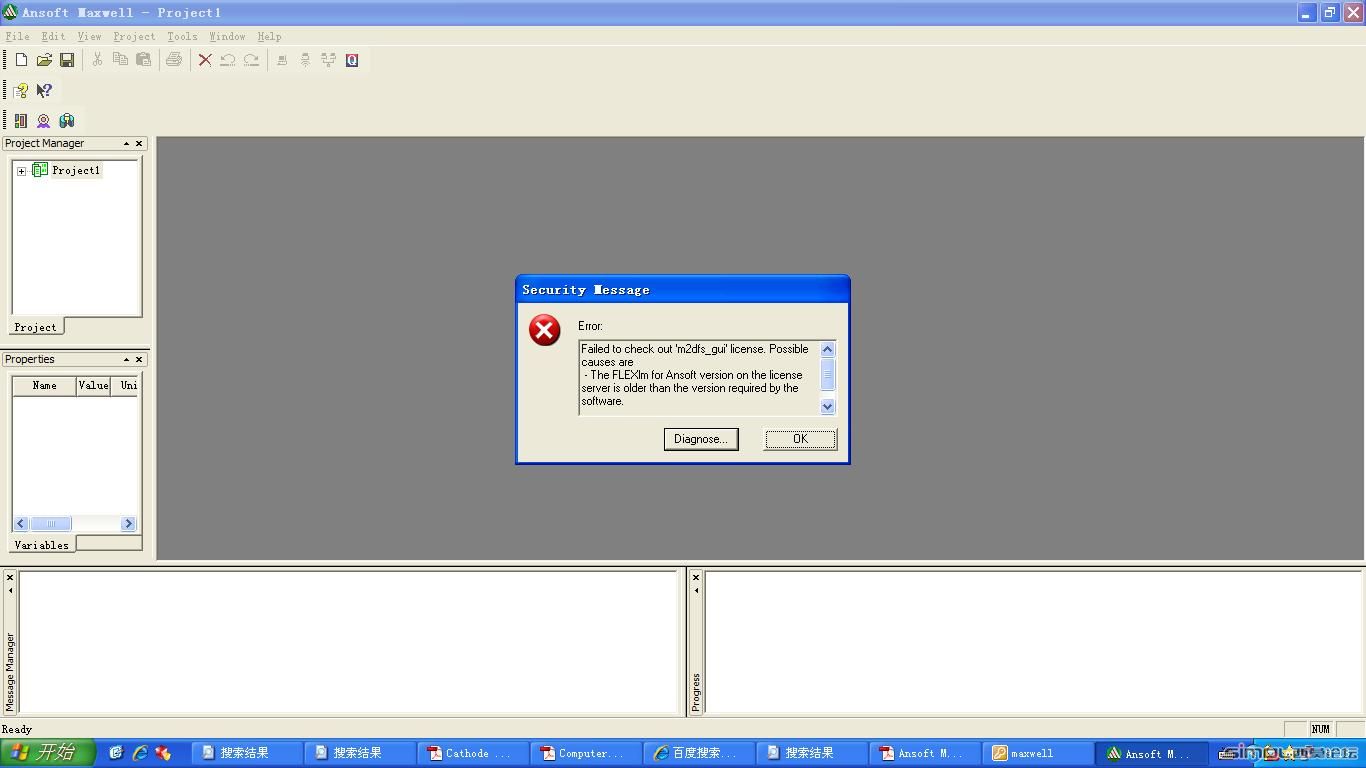Click error message scrollbar up arrow

click(x=827, y=349)
